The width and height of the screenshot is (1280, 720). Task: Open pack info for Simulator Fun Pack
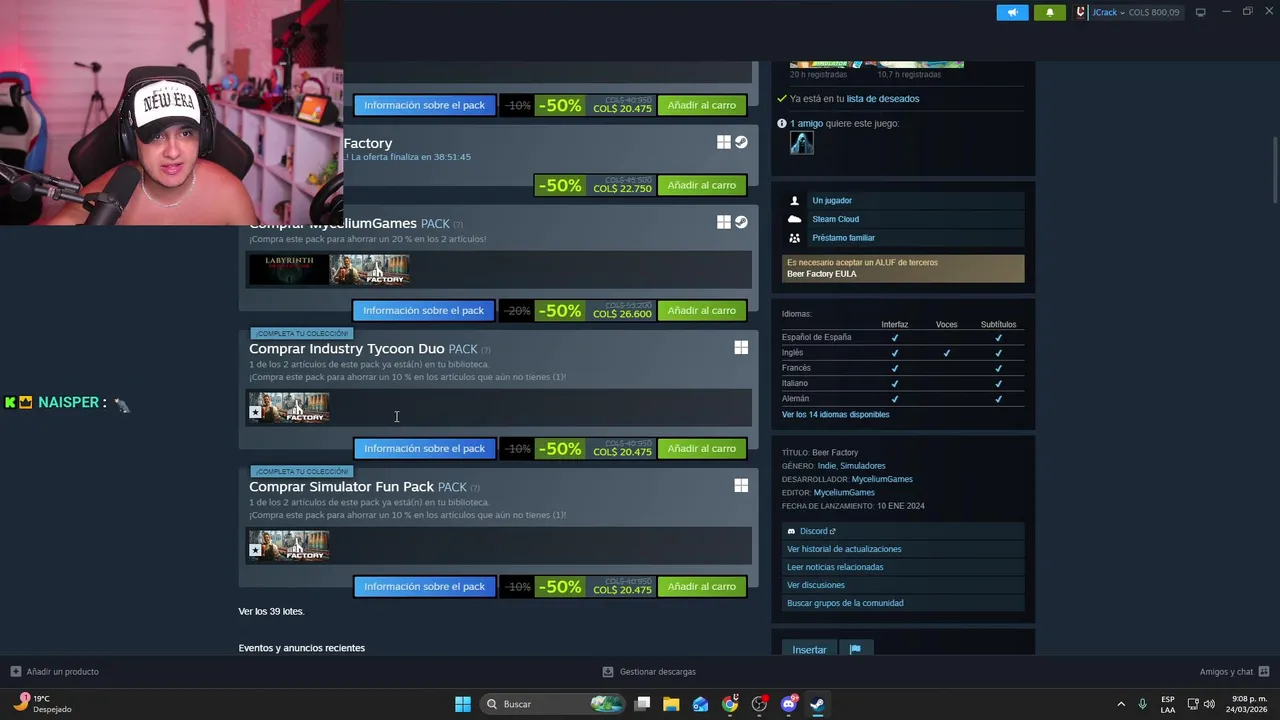(x=424, y=587)
